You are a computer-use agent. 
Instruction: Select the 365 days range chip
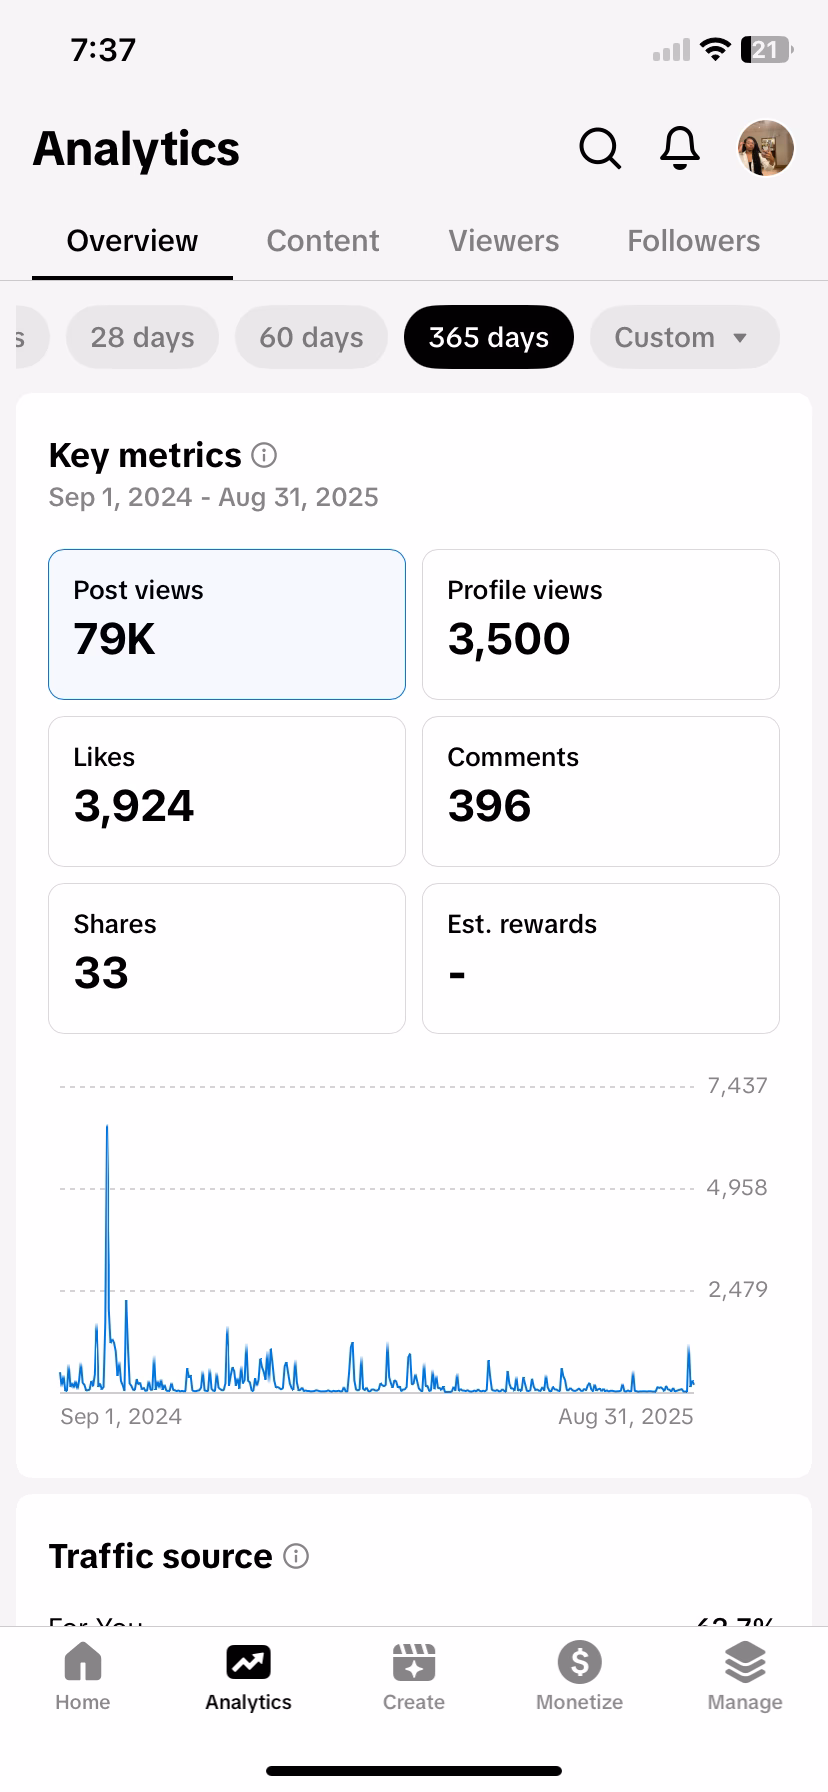pos(489,338)
